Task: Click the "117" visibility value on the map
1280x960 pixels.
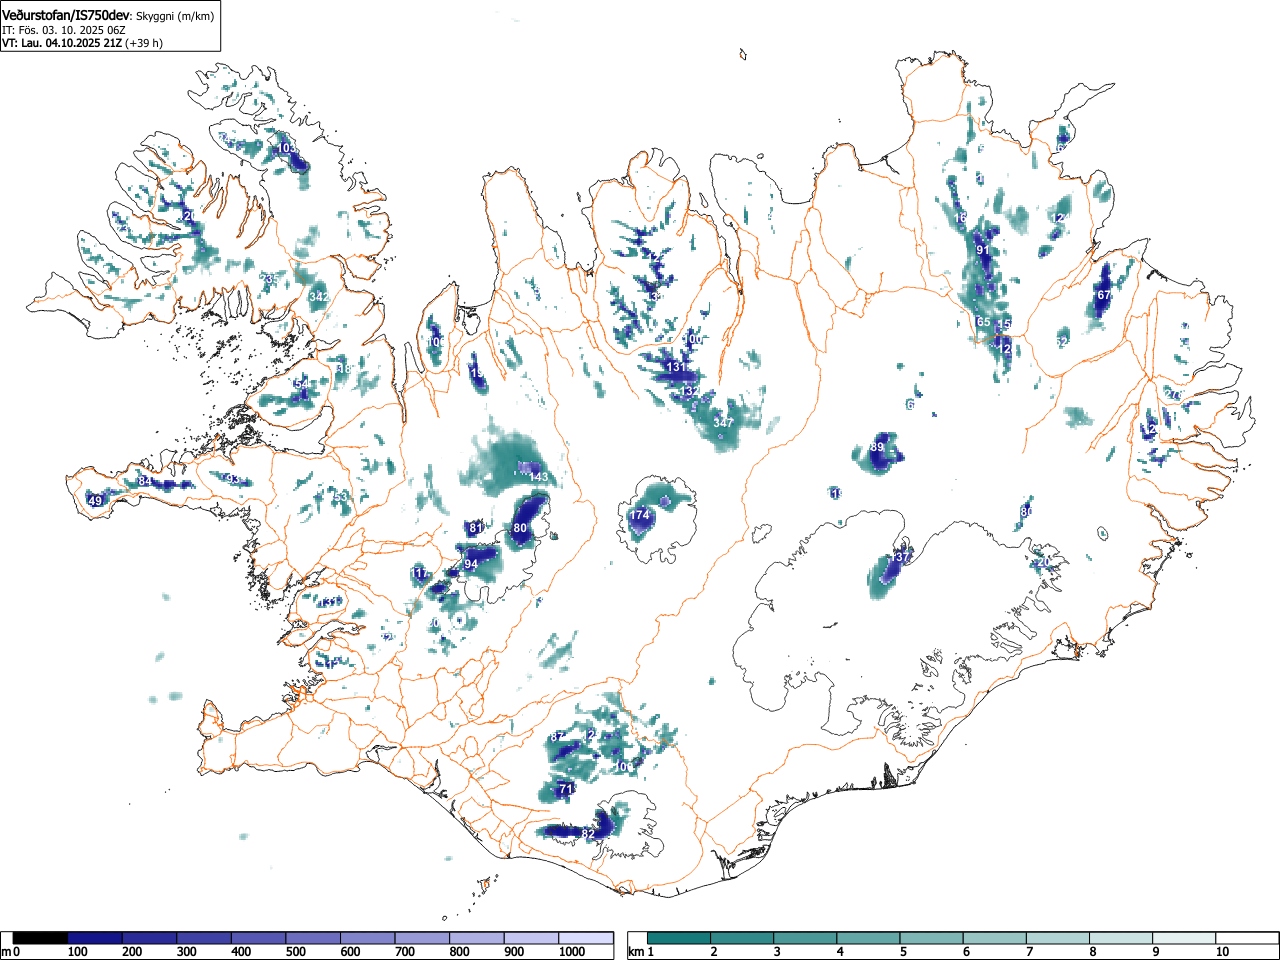Action: (420, 574)
